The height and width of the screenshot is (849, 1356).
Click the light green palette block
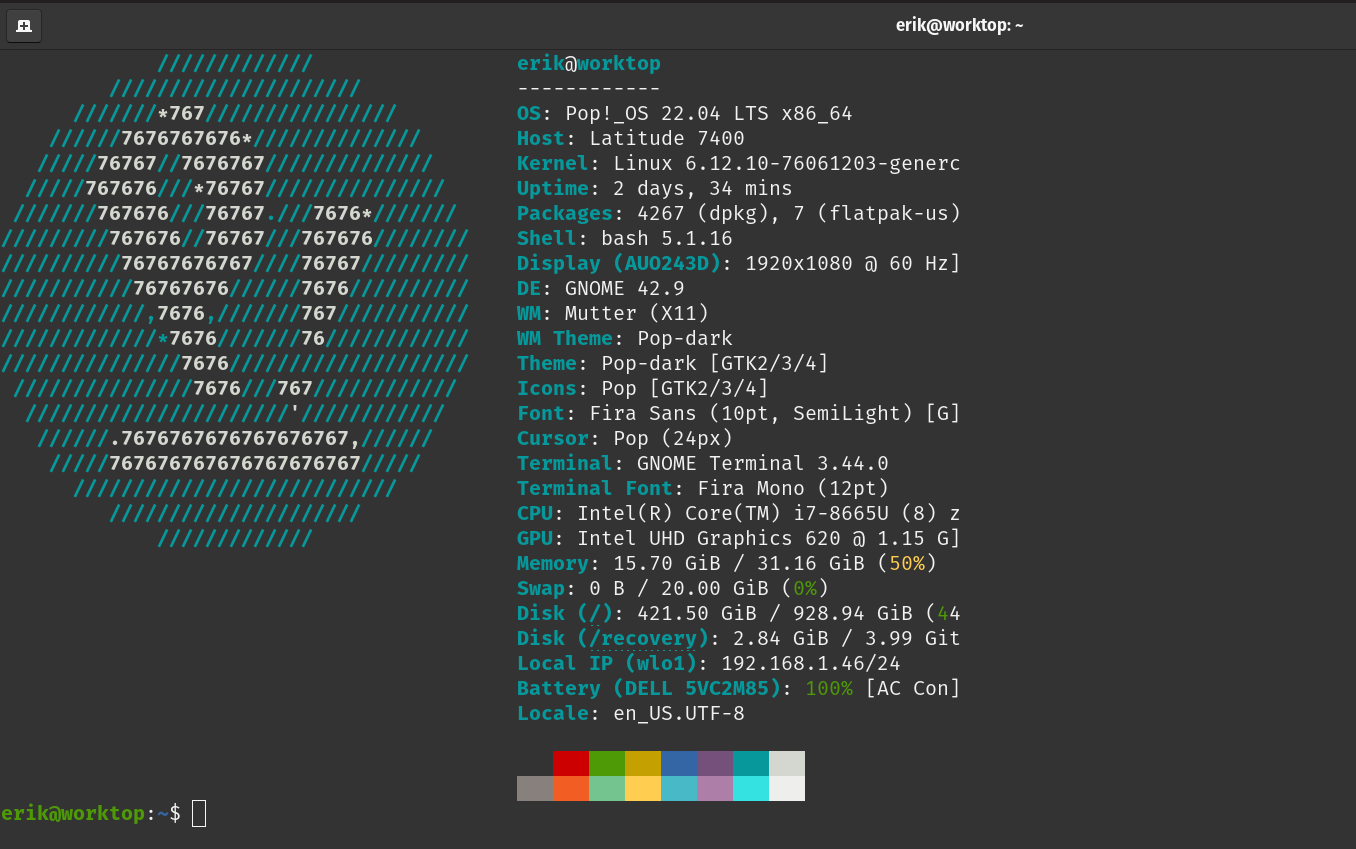[607, 789]
